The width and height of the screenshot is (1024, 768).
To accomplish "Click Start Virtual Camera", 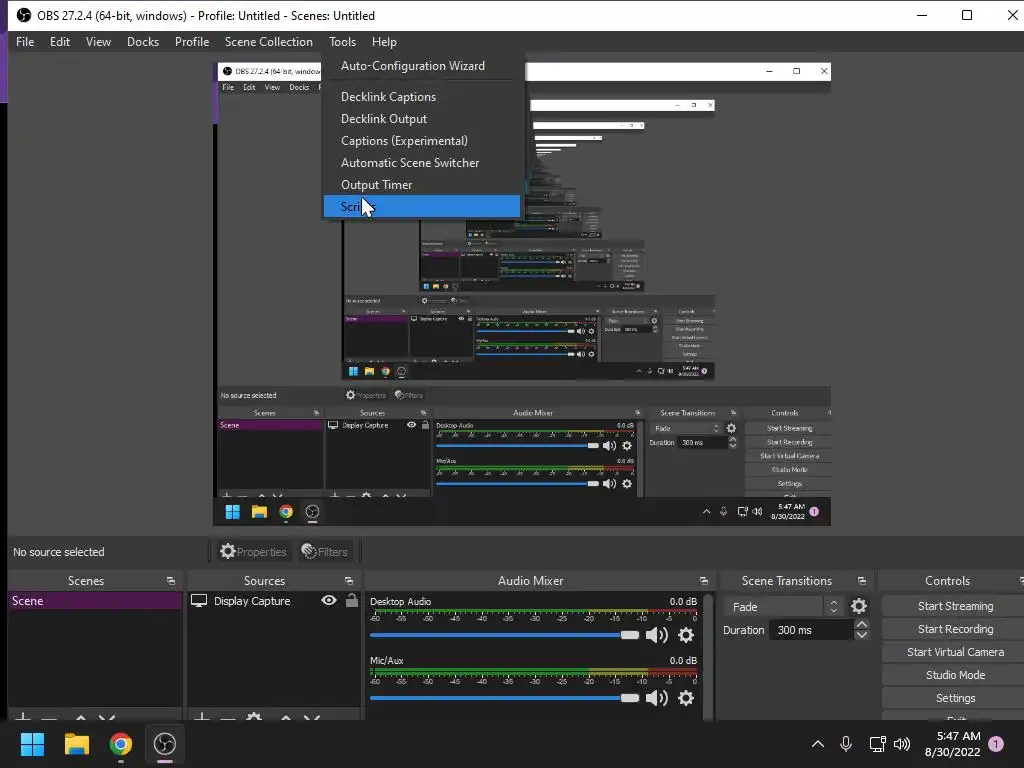I will tap(955, 652).
